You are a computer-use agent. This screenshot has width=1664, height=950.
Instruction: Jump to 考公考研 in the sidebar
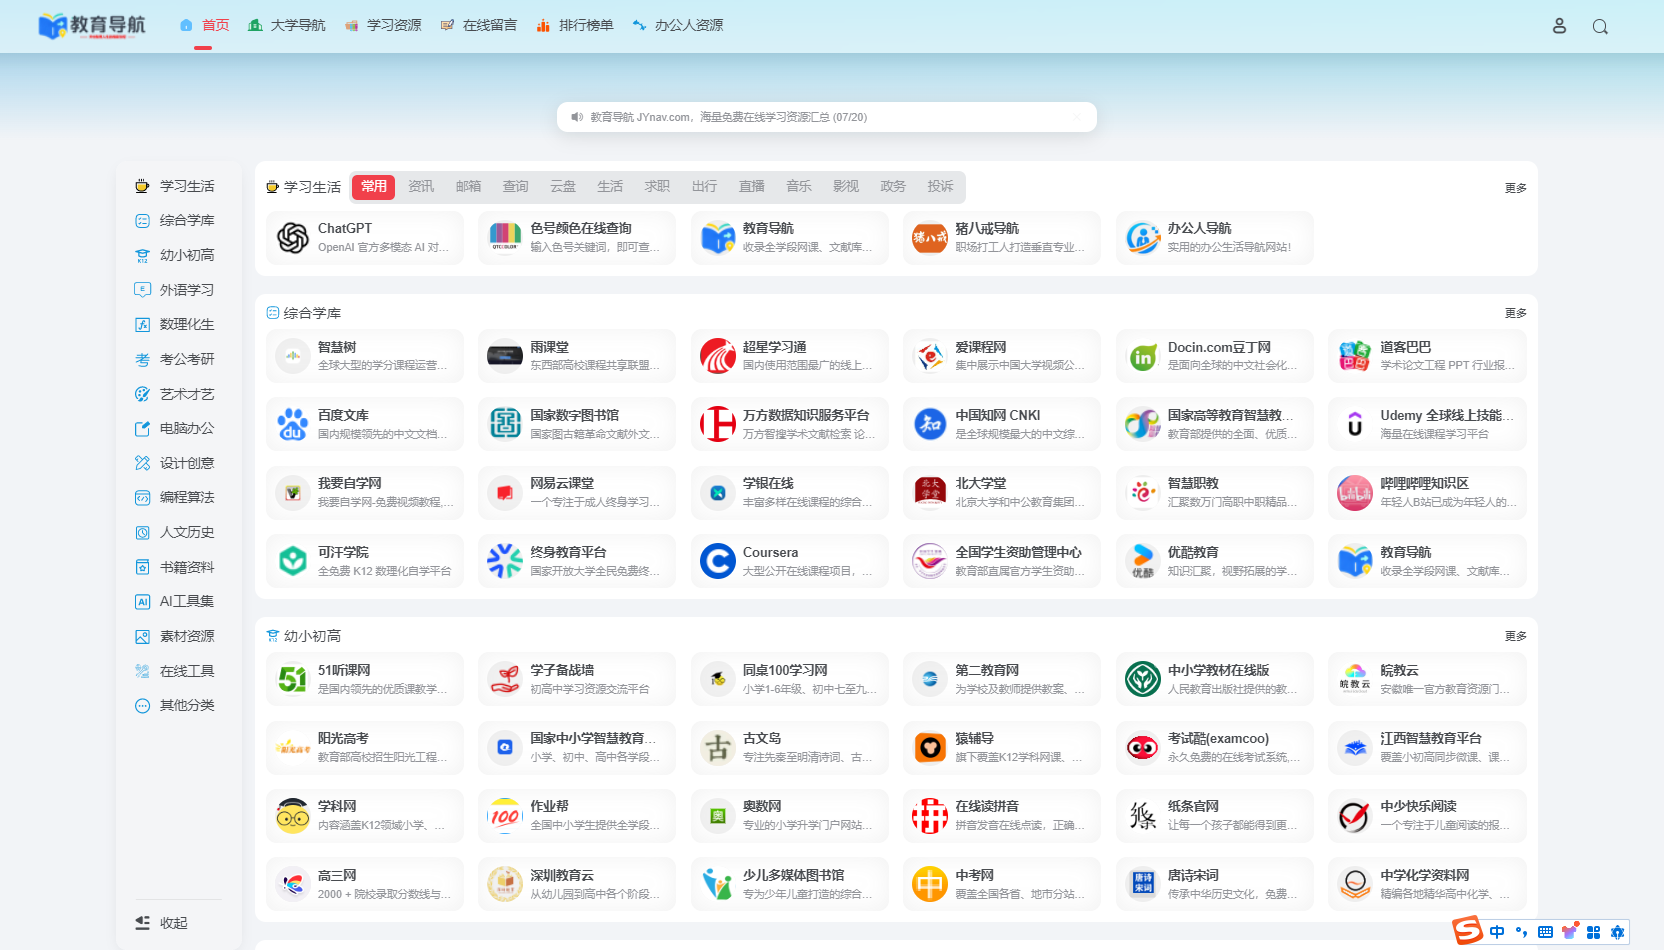[175, 359]
